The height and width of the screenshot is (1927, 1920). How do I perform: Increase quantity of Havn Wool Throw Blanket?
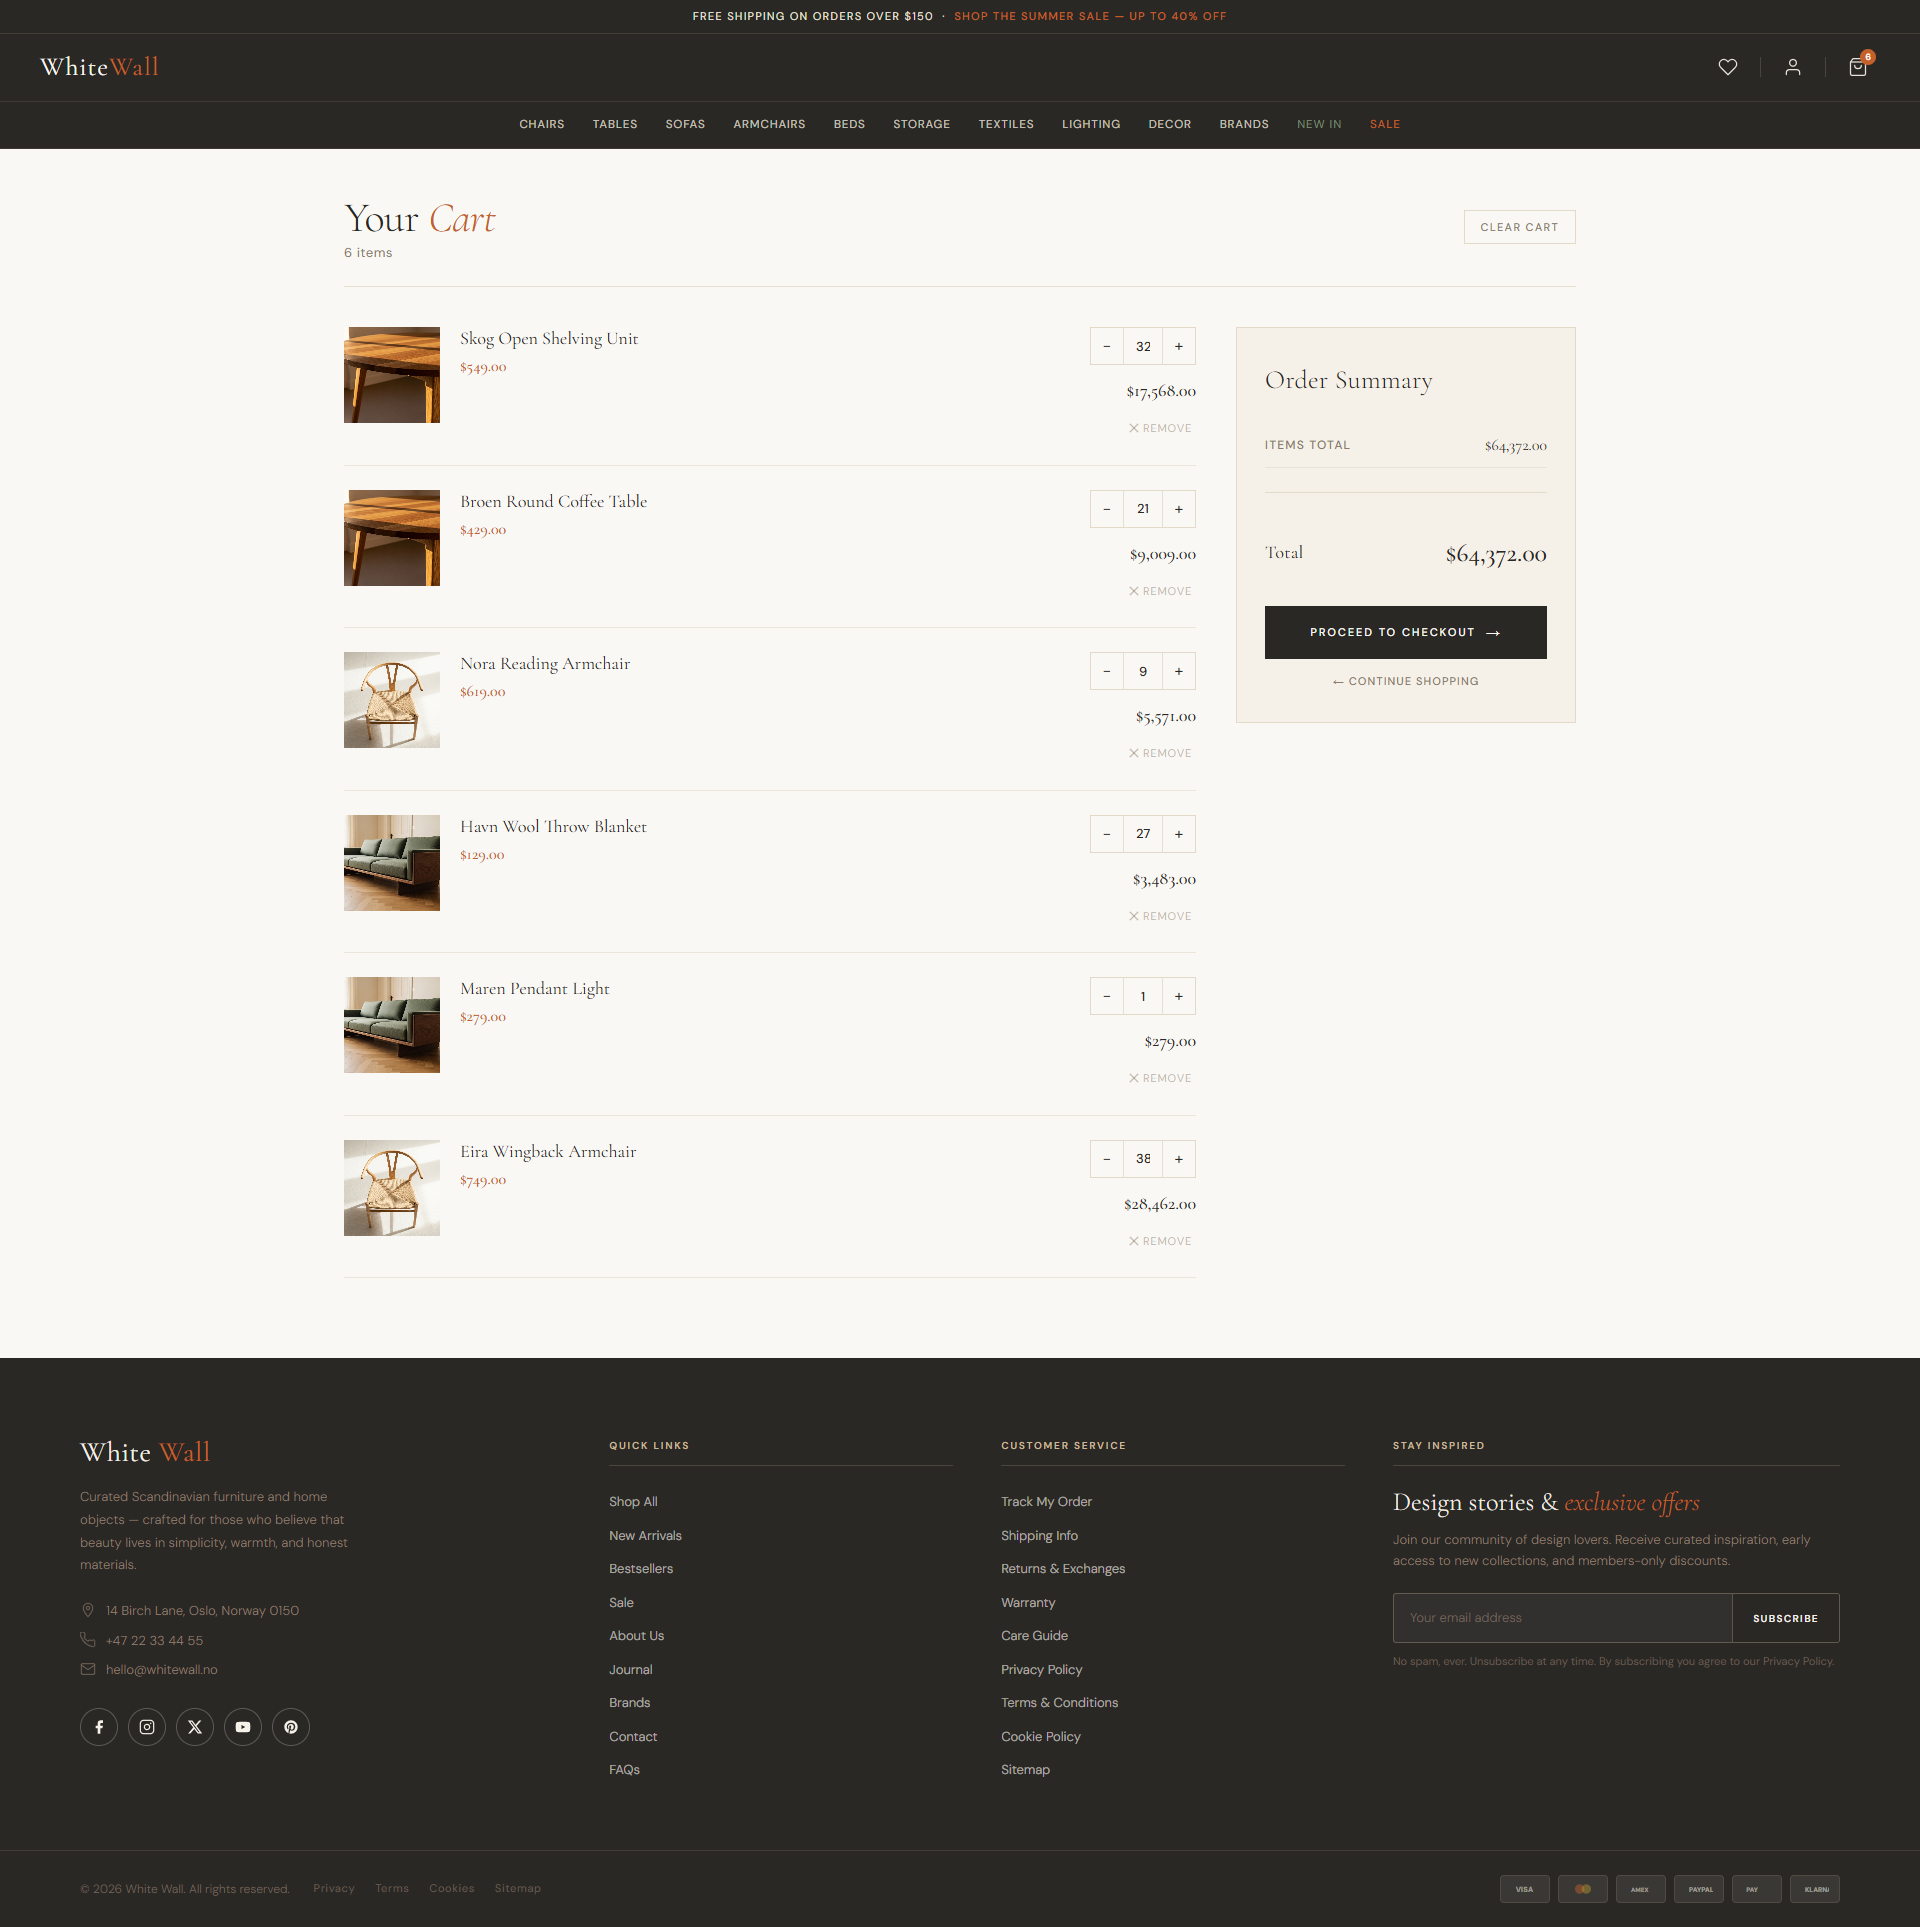(1179, 834)
